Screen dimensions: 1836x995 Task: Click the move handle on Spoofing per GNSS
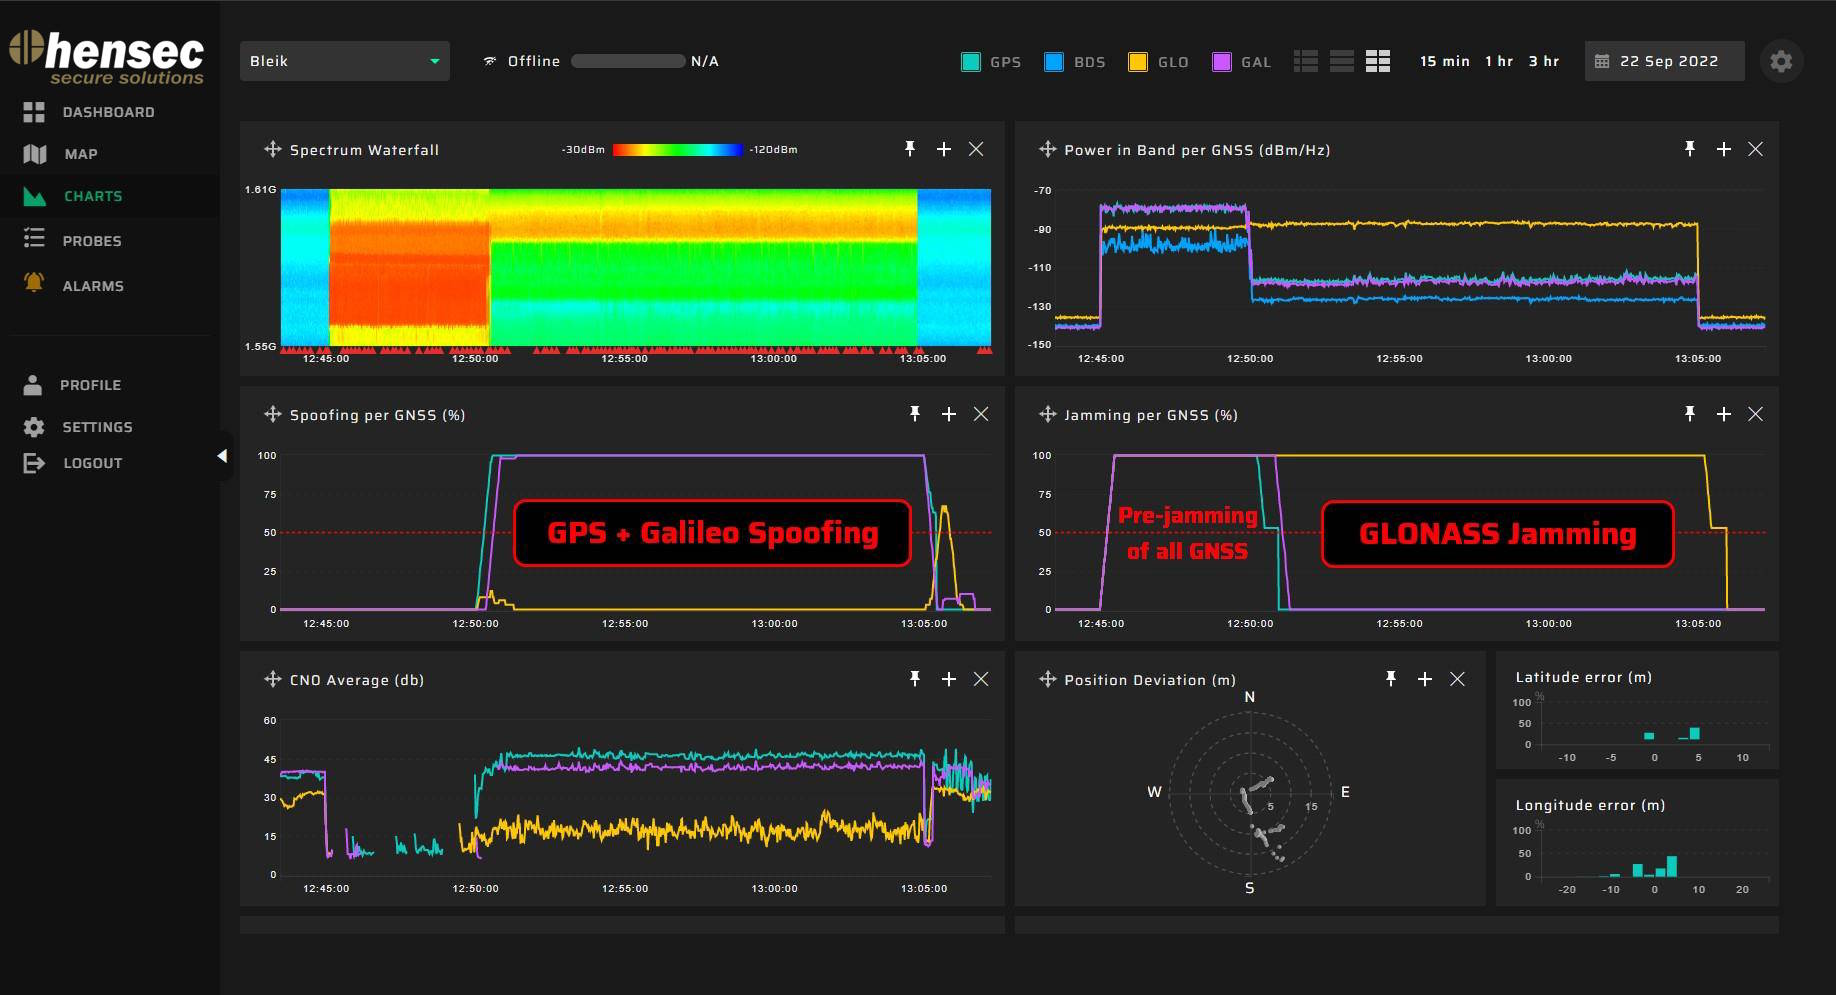click(272, 414)
